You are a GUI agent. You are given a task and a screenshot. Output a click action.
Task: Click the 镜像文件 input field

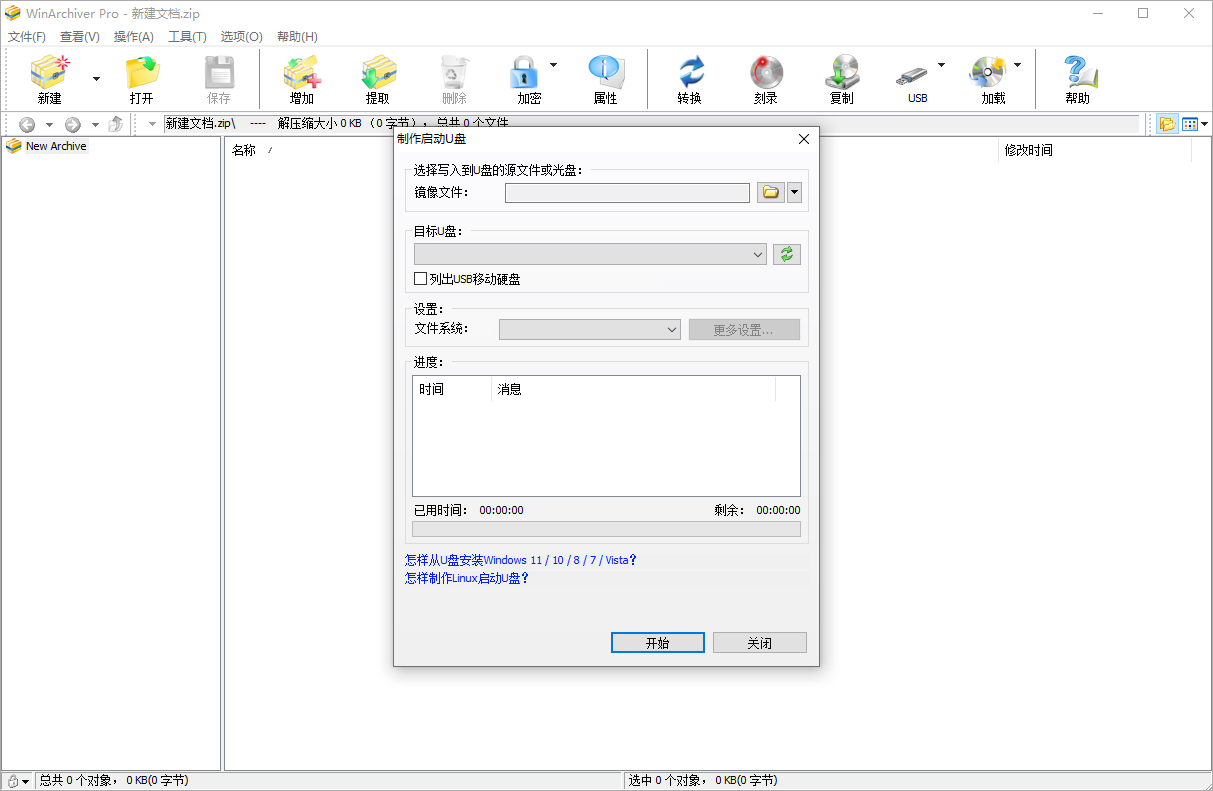[x=627, y=192]
